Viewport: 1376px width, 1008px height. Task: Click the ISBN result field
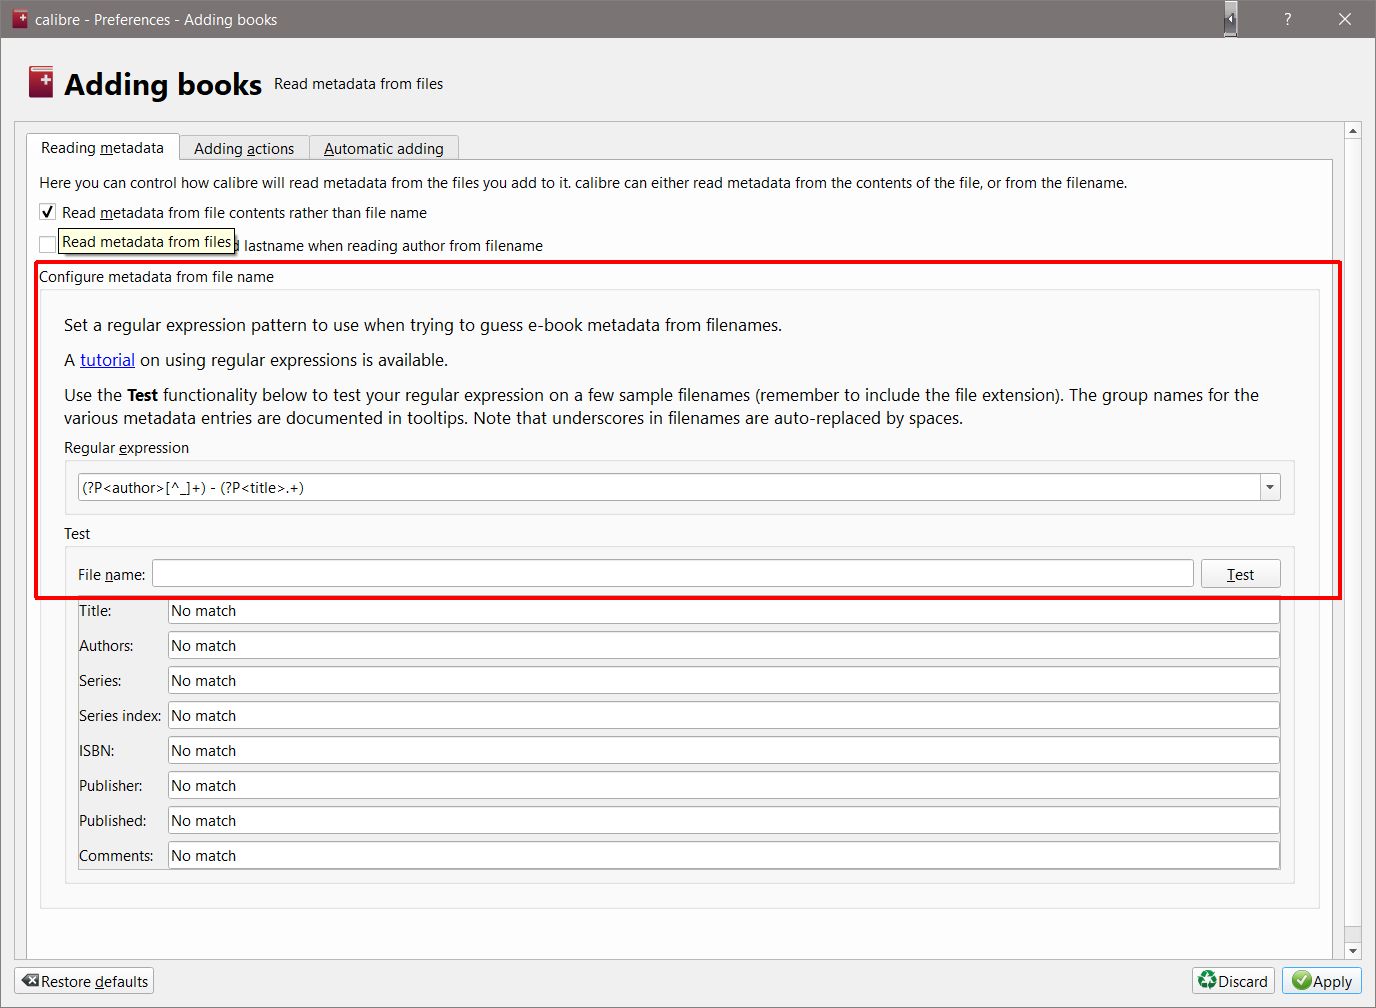pyautogui.click(x=724, y=751)
